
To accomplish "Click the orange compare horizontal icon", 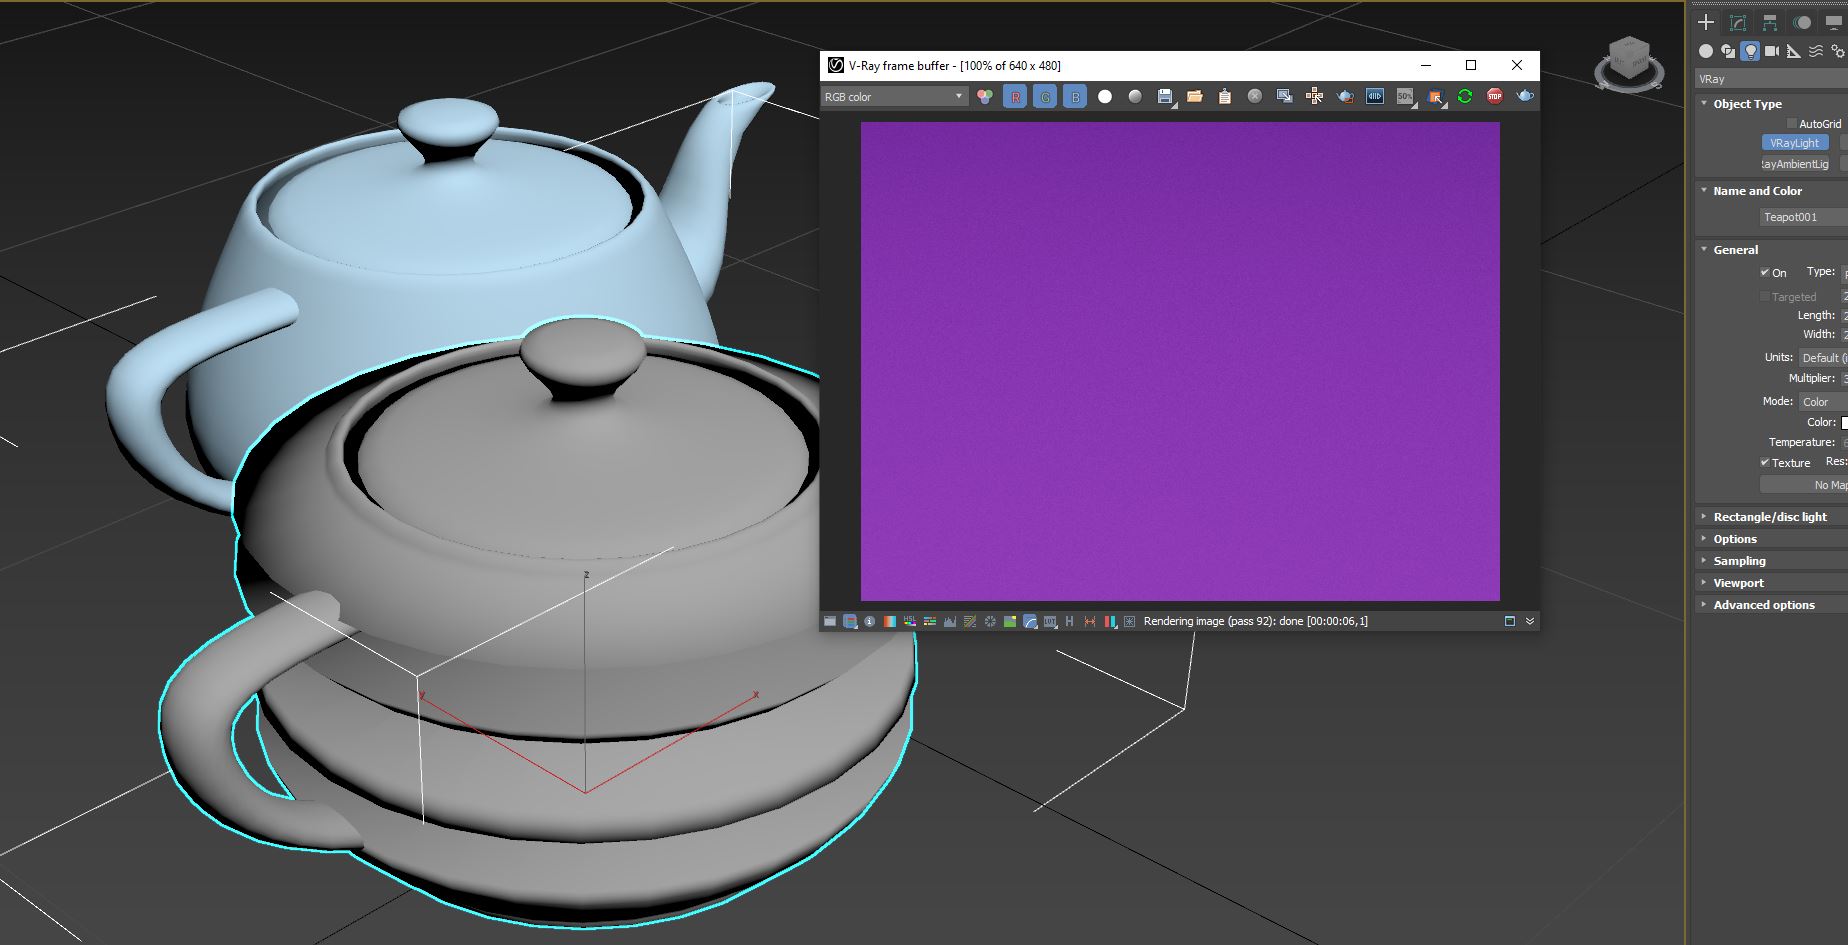I will tap(1090, 621).
